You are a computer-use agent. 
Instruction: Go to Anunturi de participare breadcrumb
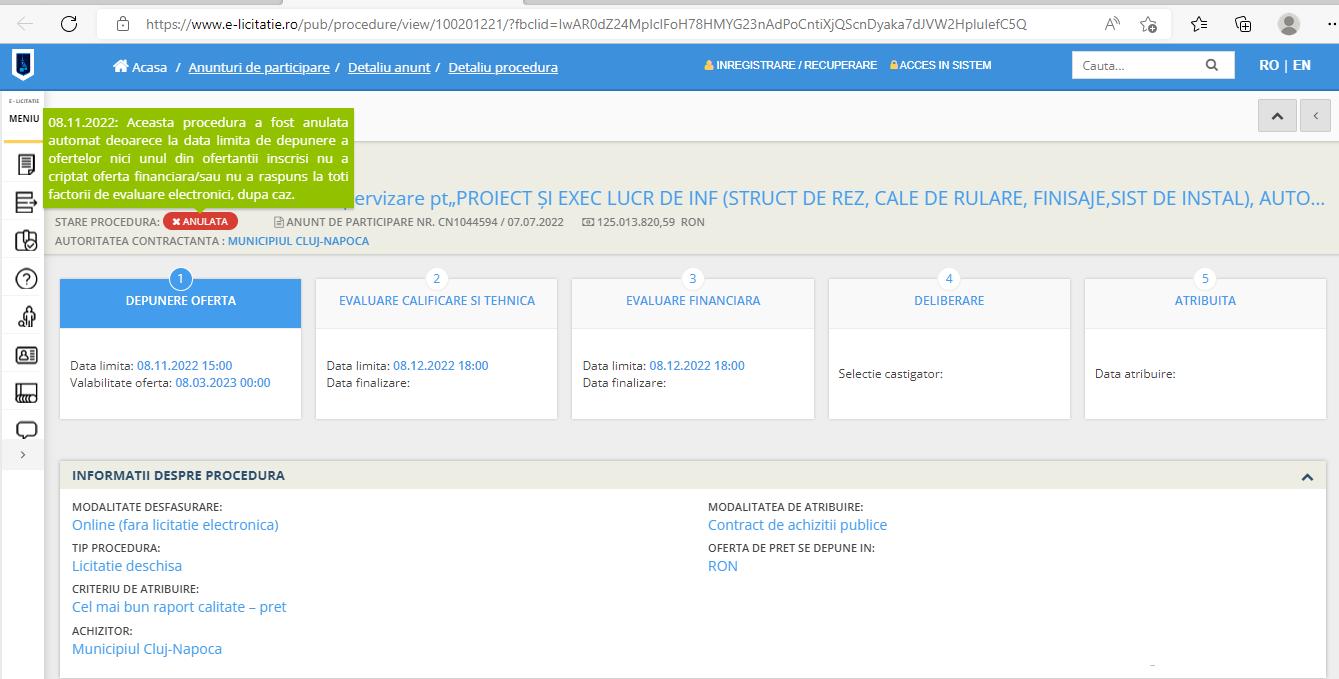coord(259,67)
